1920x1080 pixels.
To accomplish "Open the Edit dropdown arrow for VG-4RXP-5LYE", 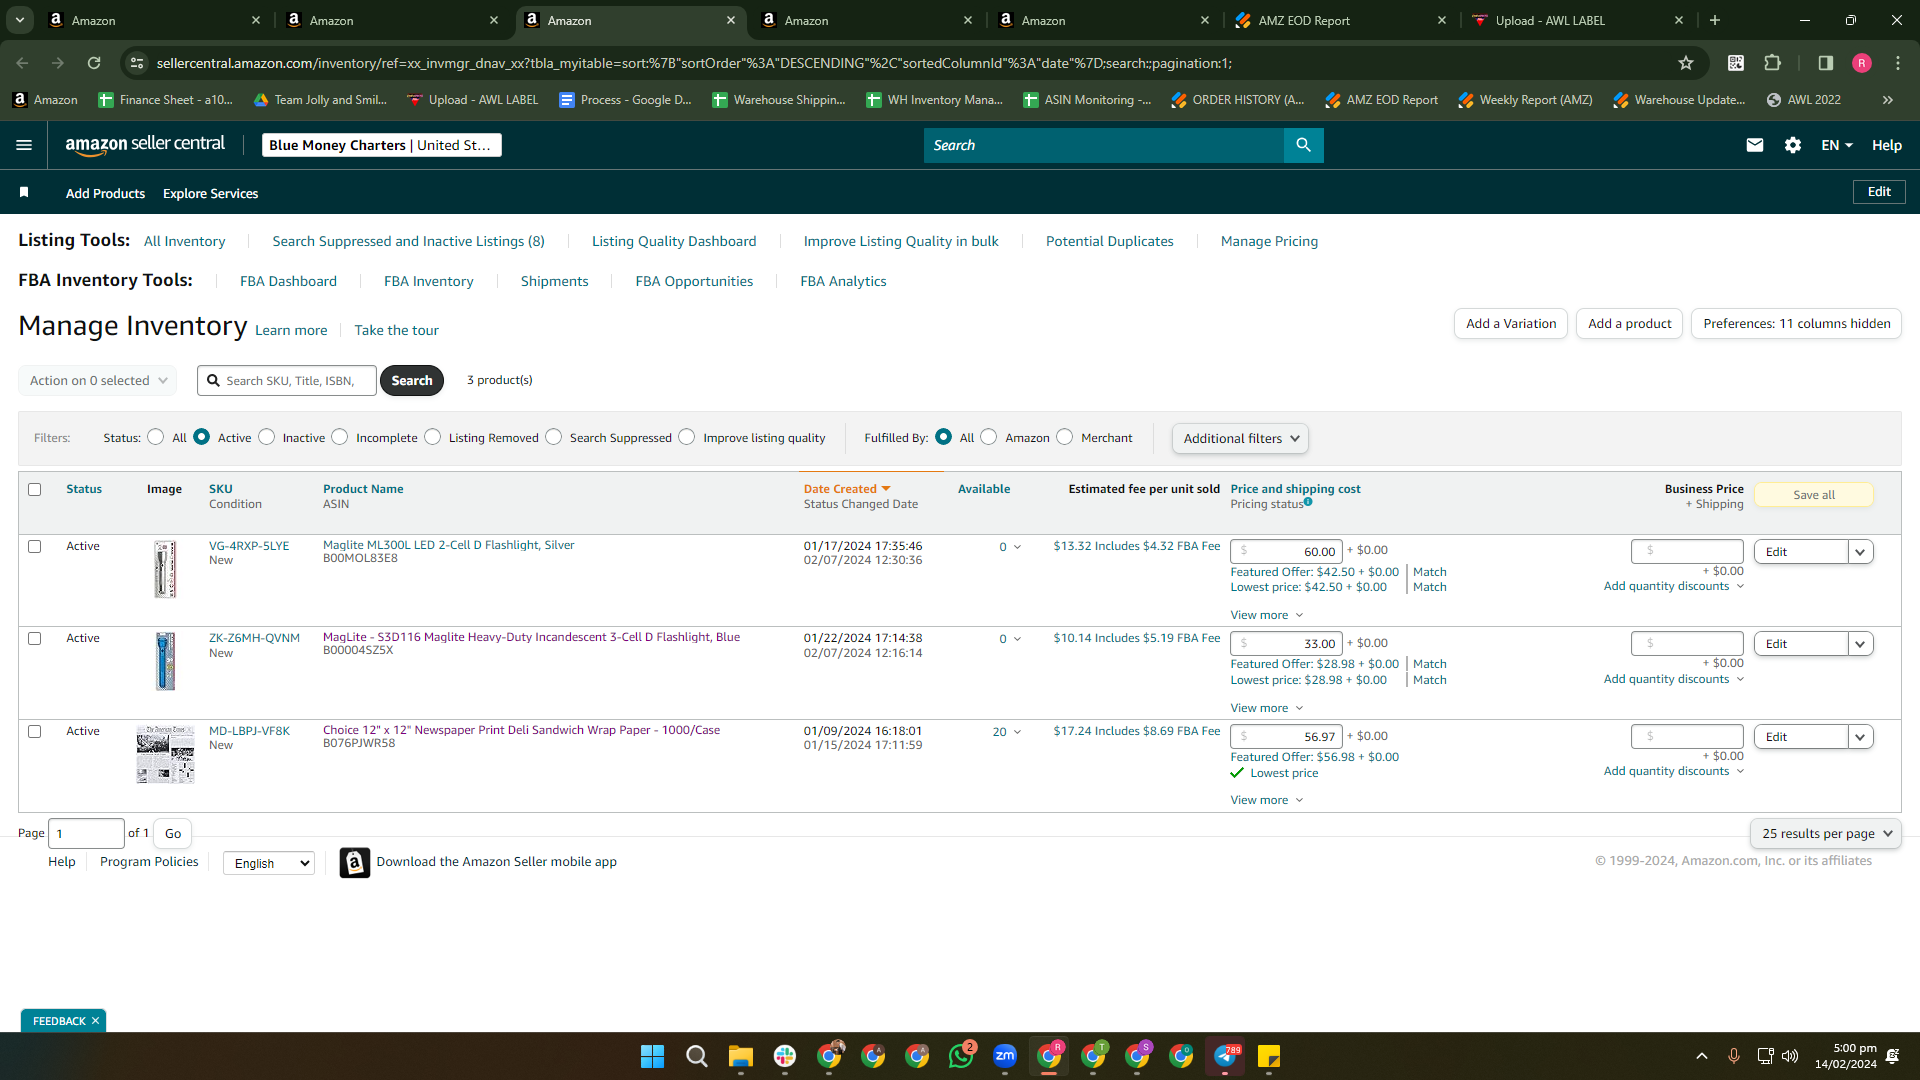I will click(1860, 552).
